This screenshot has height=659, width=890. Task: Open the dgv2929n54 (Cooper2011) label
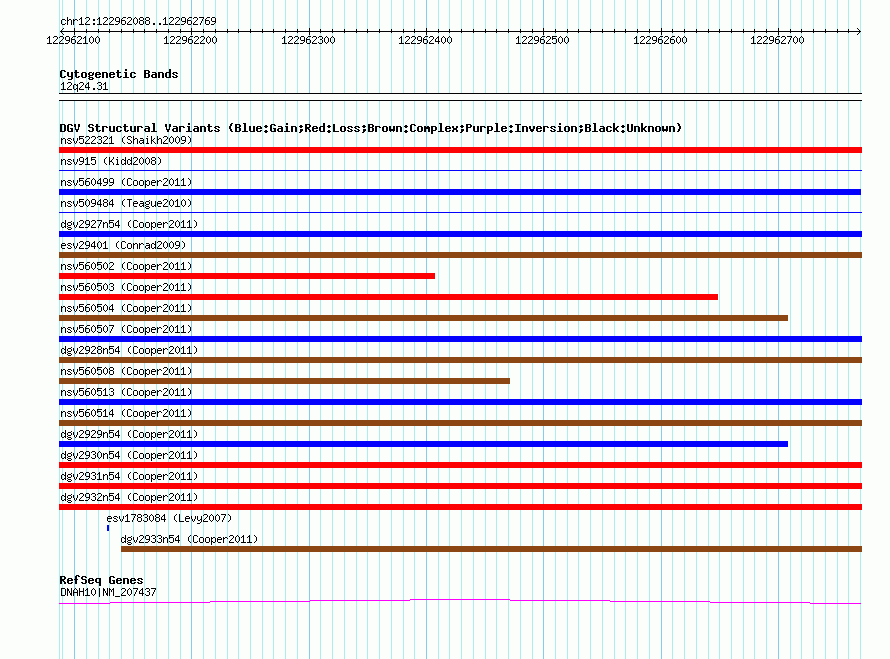pos(129,434)
